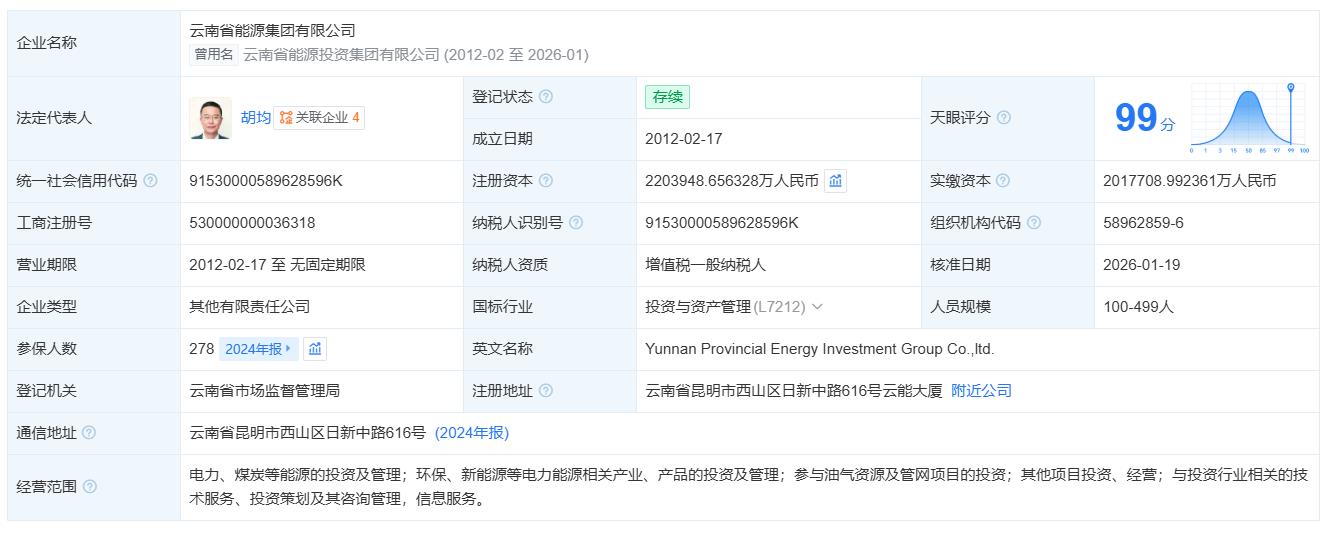Open legal representative 胡均 profile link

[255, 118]
